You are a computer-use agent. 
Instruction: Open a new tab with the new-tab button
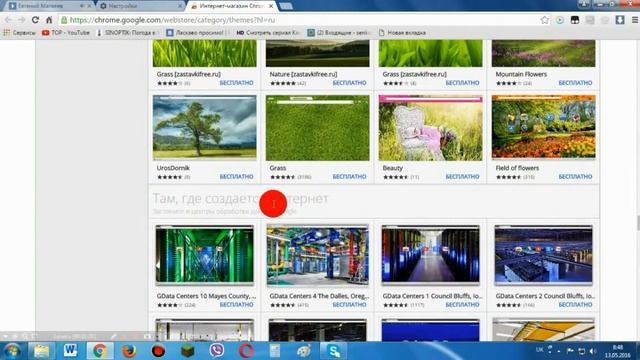[286, 6]
